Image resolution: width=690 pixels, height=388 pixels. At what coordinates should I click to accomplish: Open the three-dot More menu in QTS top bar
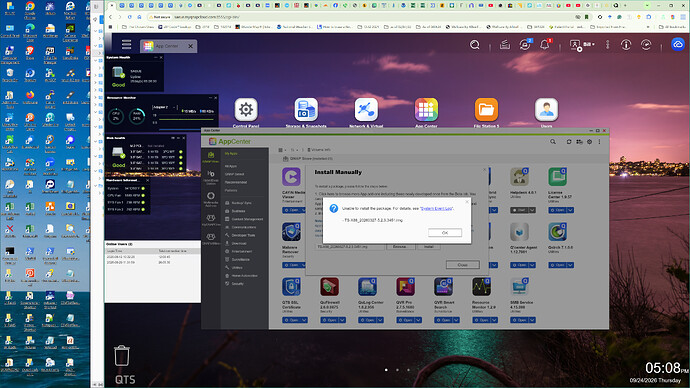click(x=608, y=45)
